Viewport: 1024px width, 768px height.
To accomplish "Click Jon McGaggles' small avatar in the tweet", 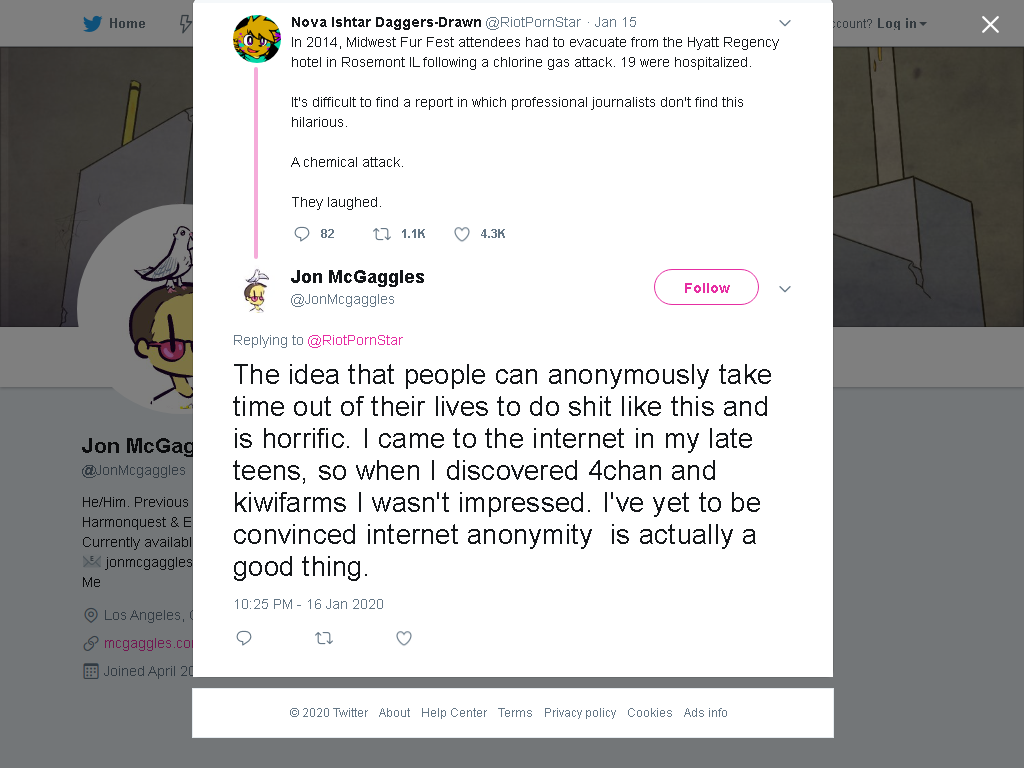I will point(257,291).
